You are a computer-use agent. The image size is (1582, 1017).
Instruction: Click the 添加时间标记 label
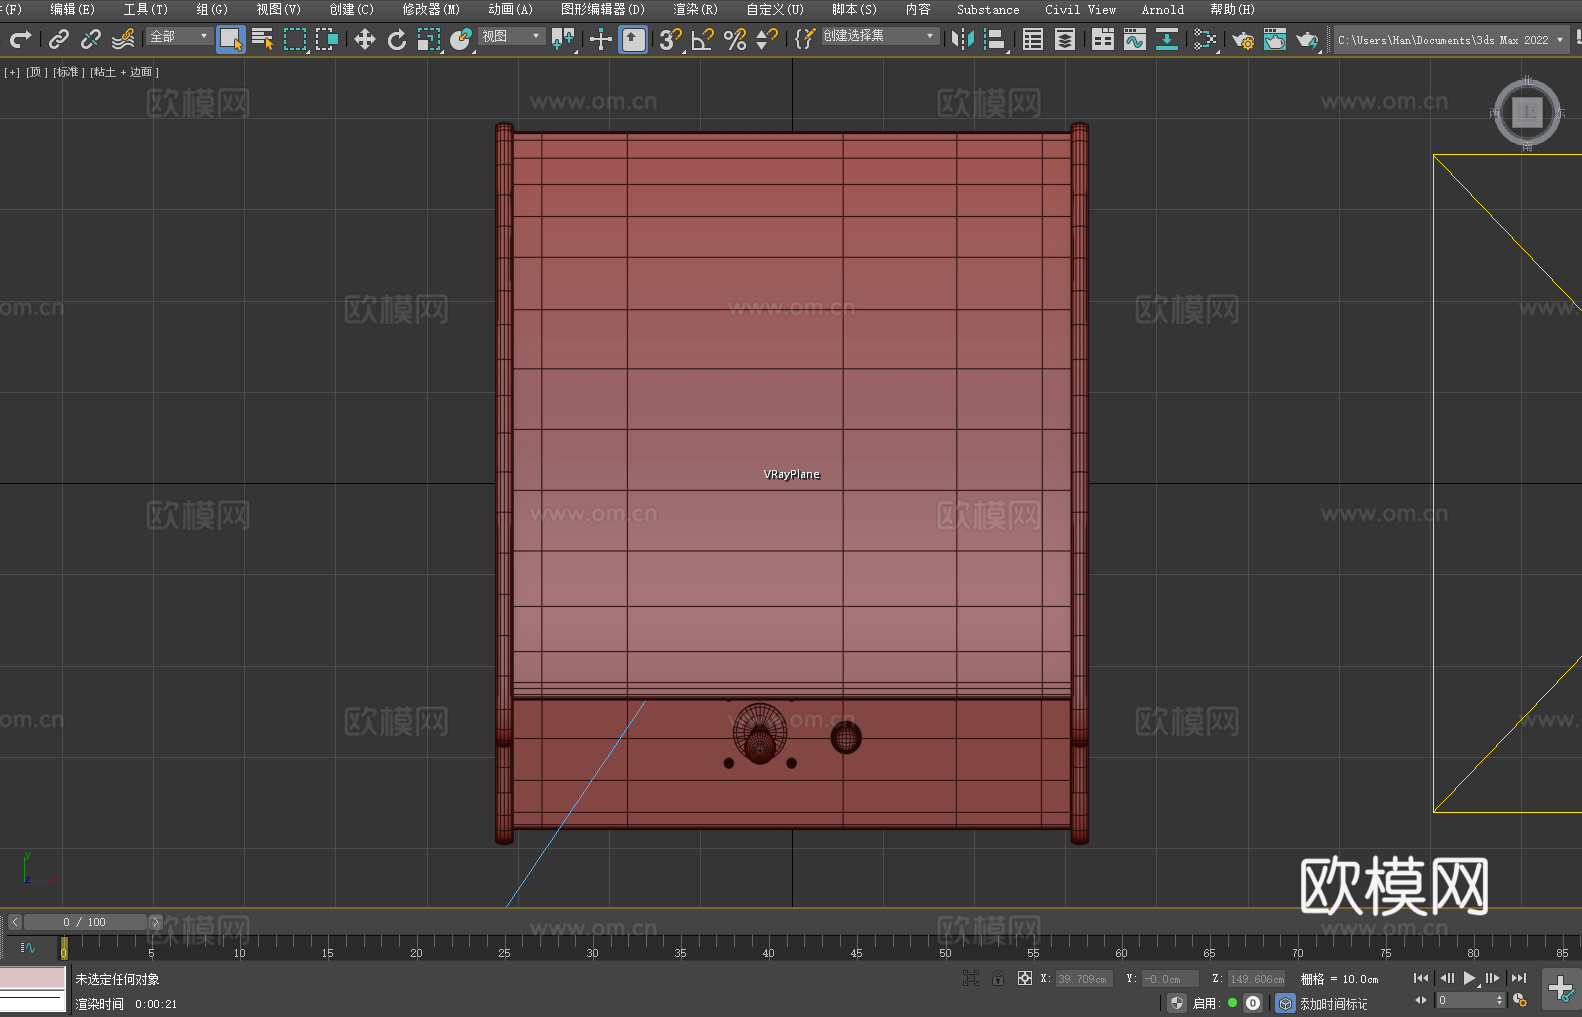1333,1003
